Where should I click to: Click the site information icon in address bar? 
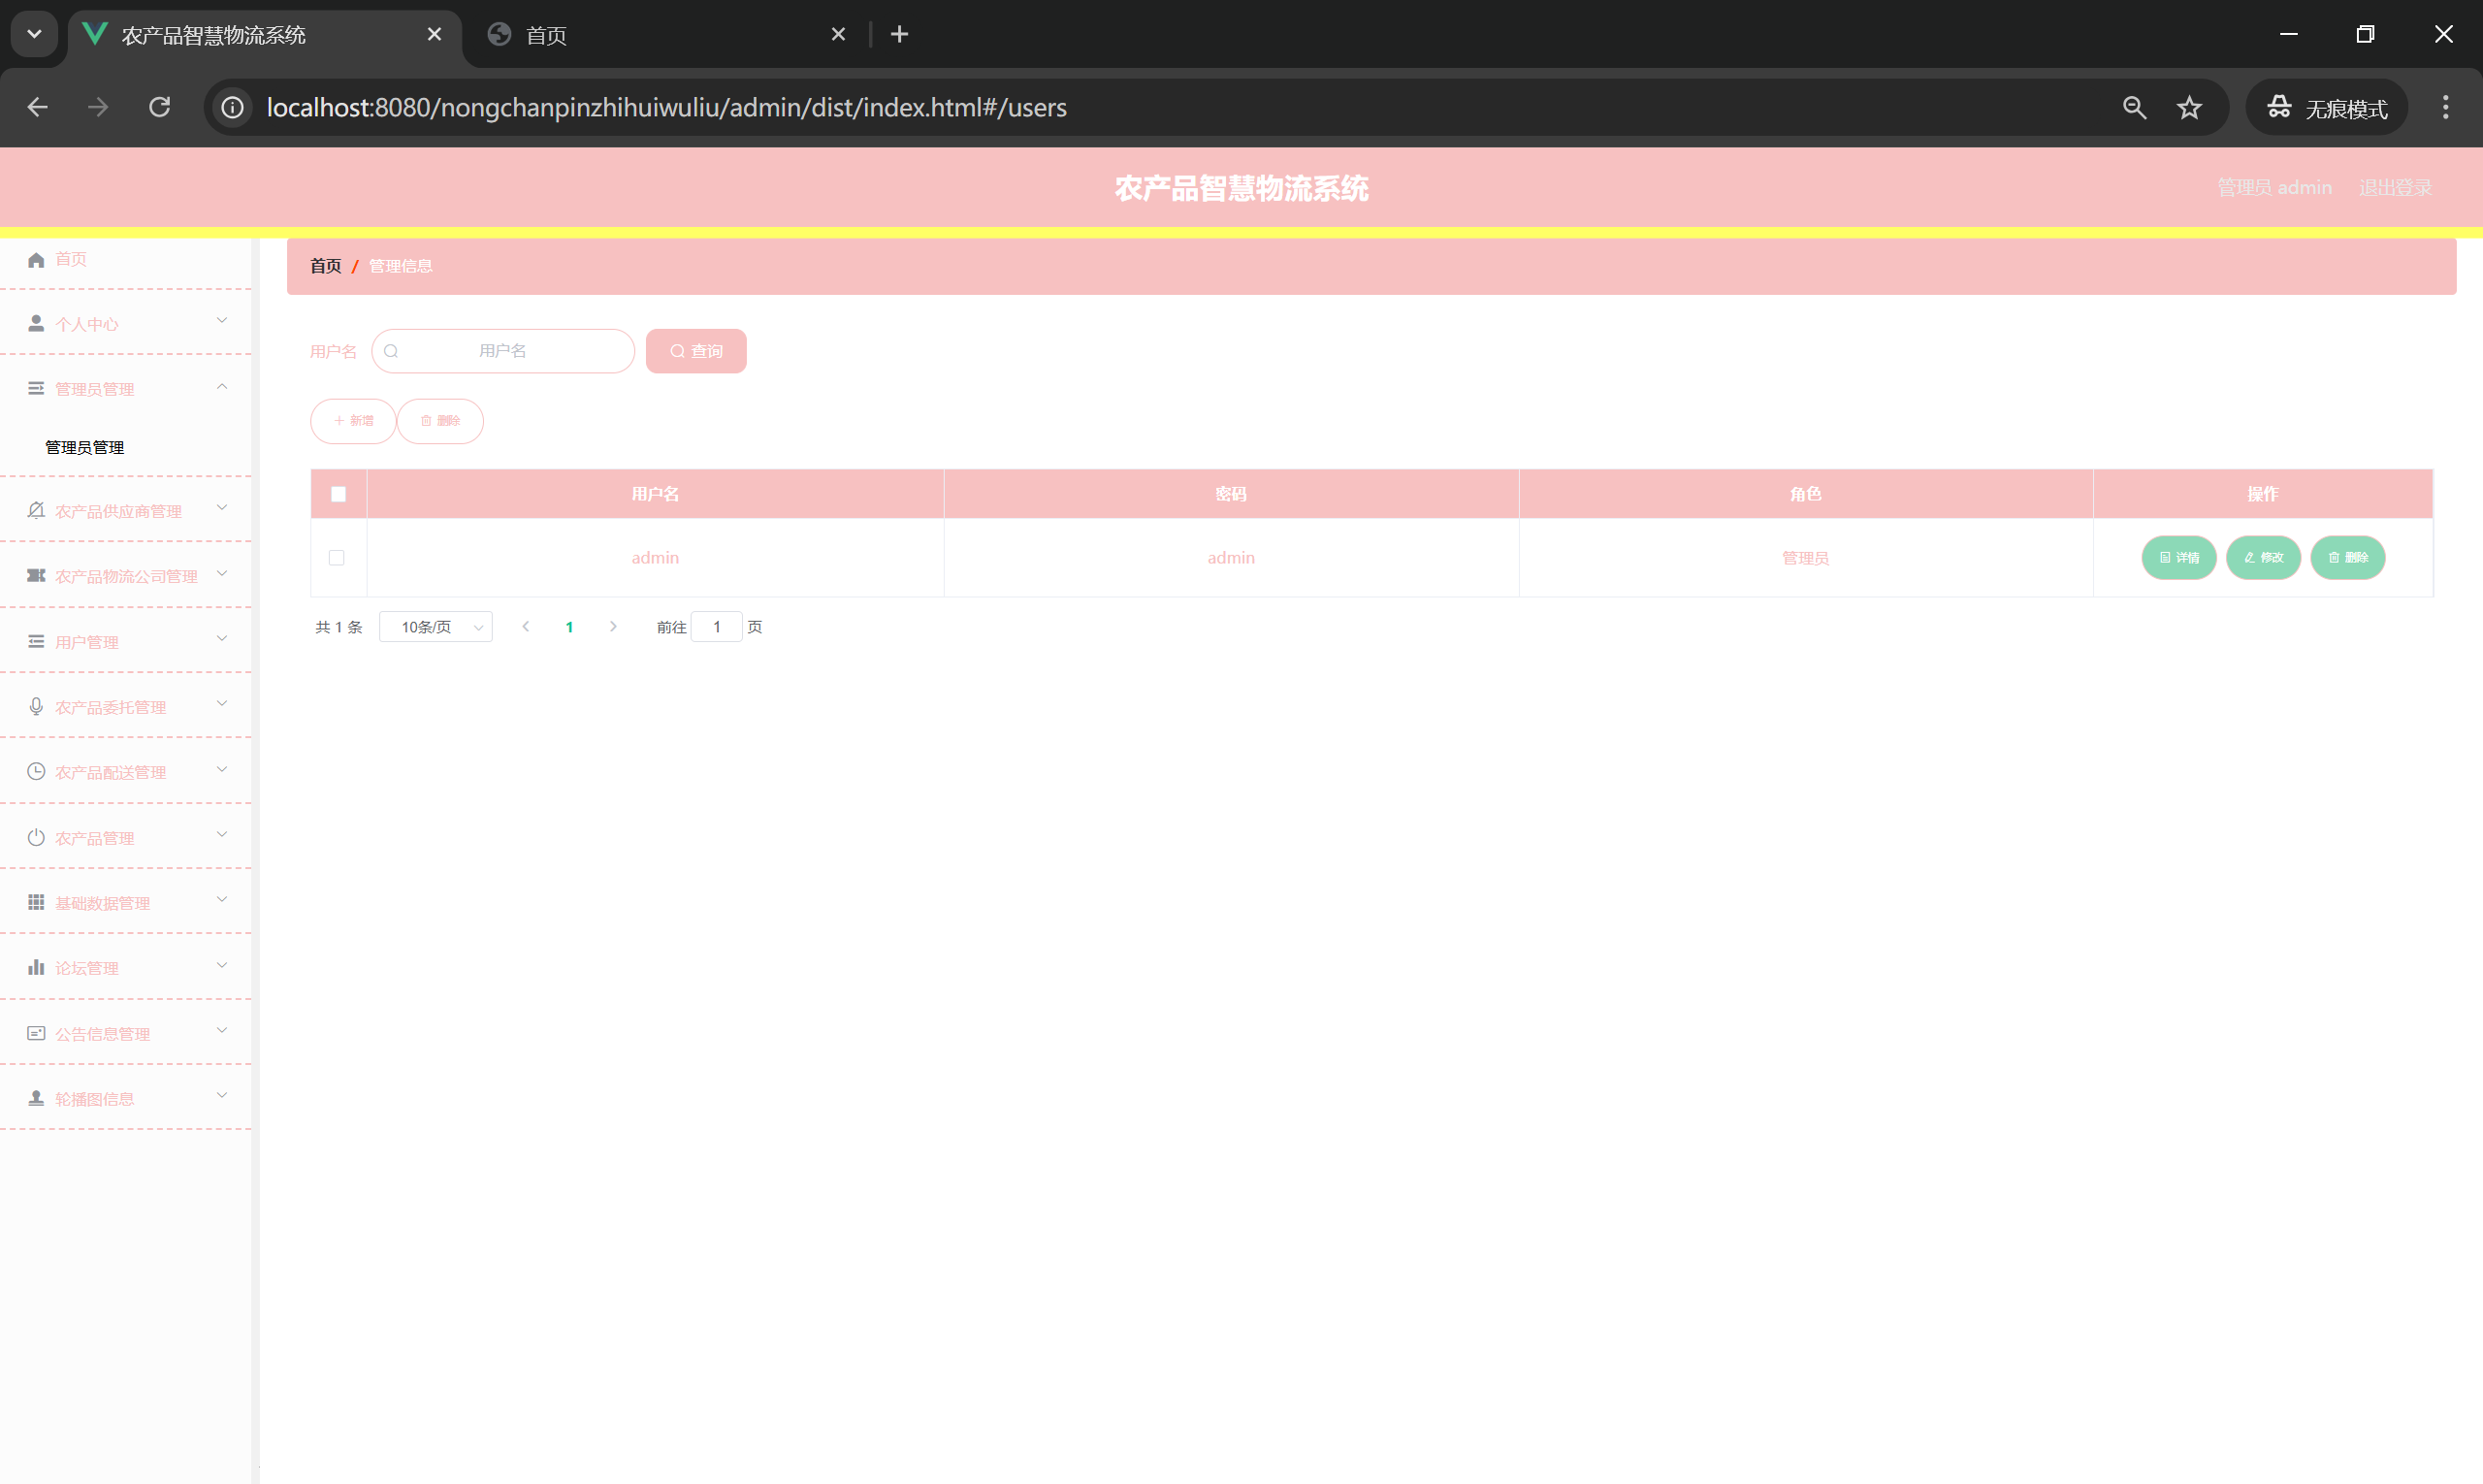pos(233,107)
